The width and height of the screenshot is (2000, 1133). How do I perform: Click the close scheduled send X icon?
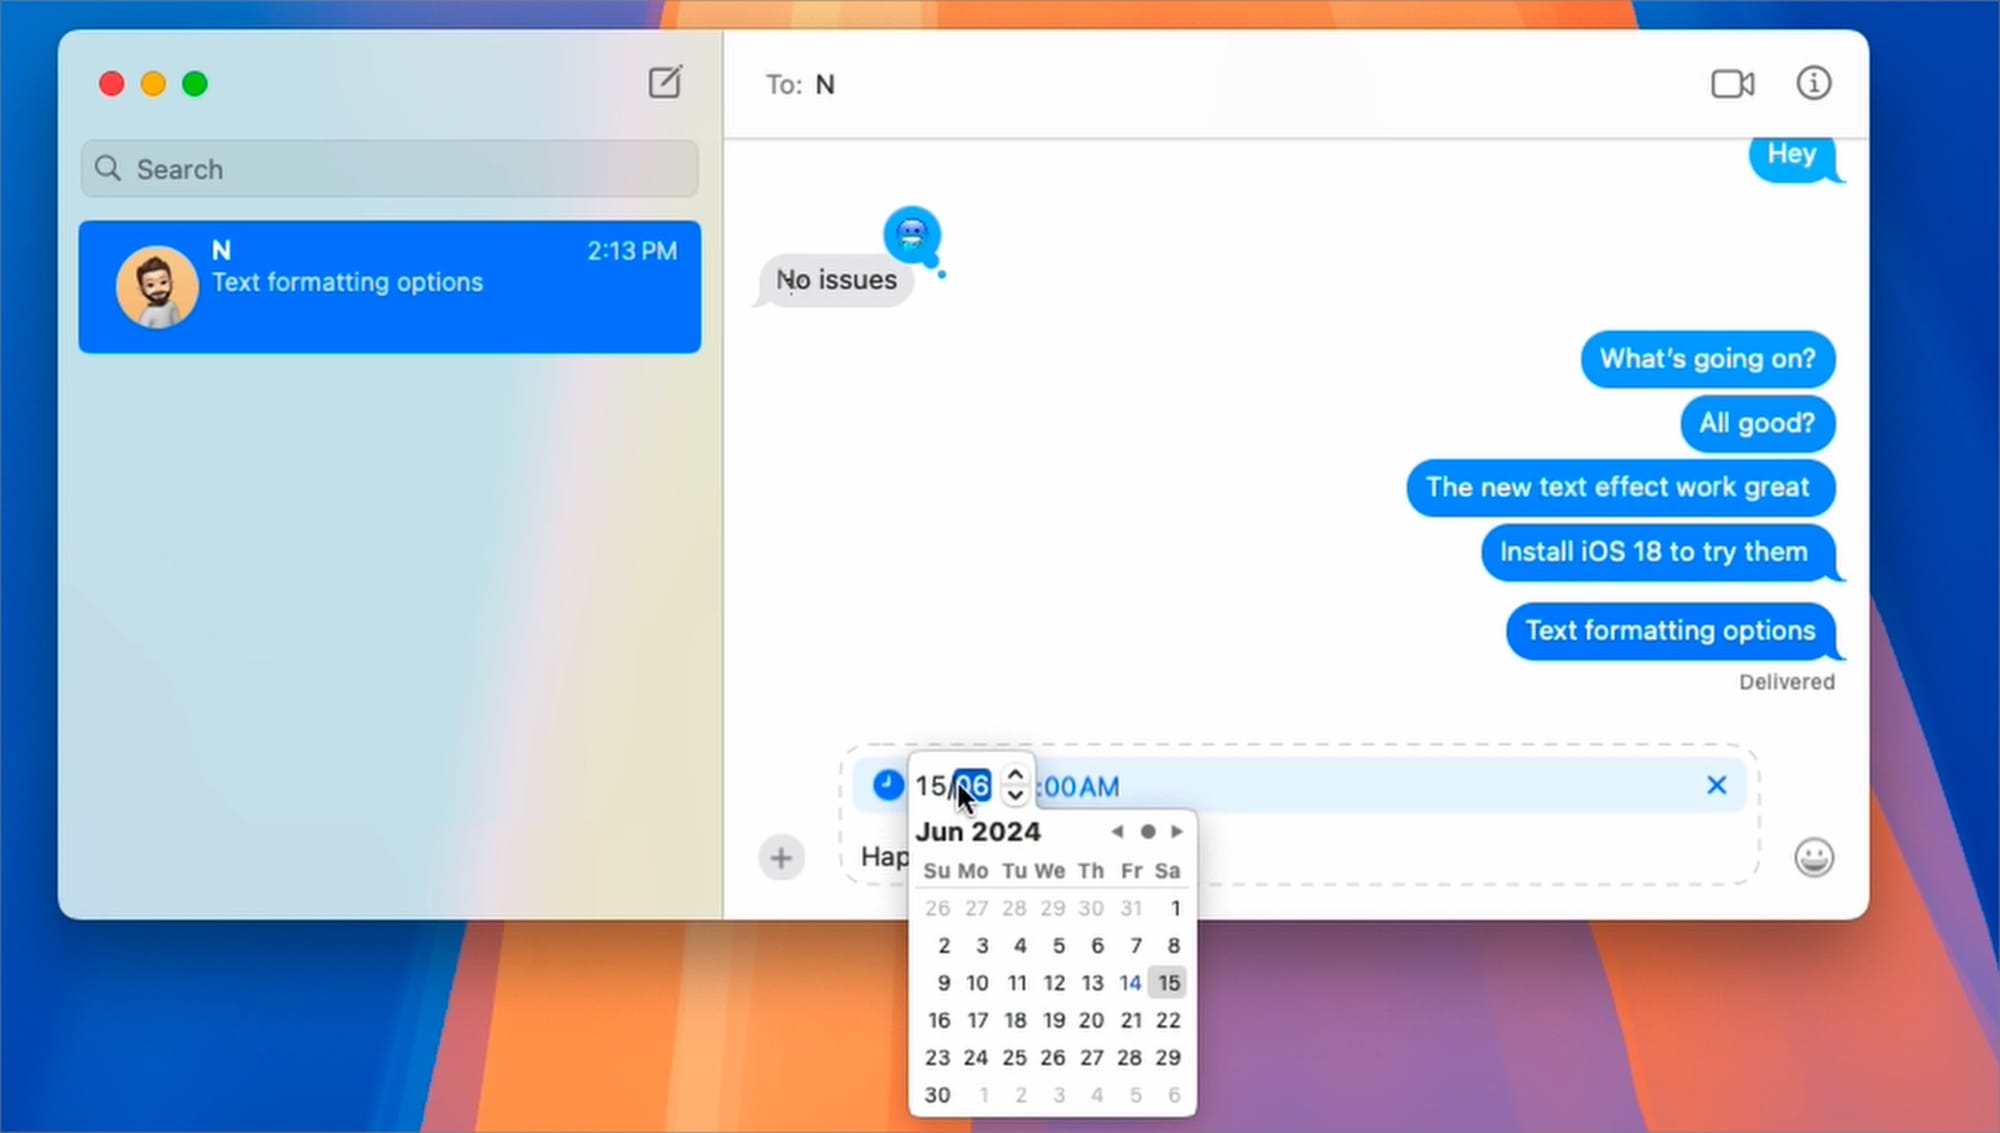coord(1717,784)
